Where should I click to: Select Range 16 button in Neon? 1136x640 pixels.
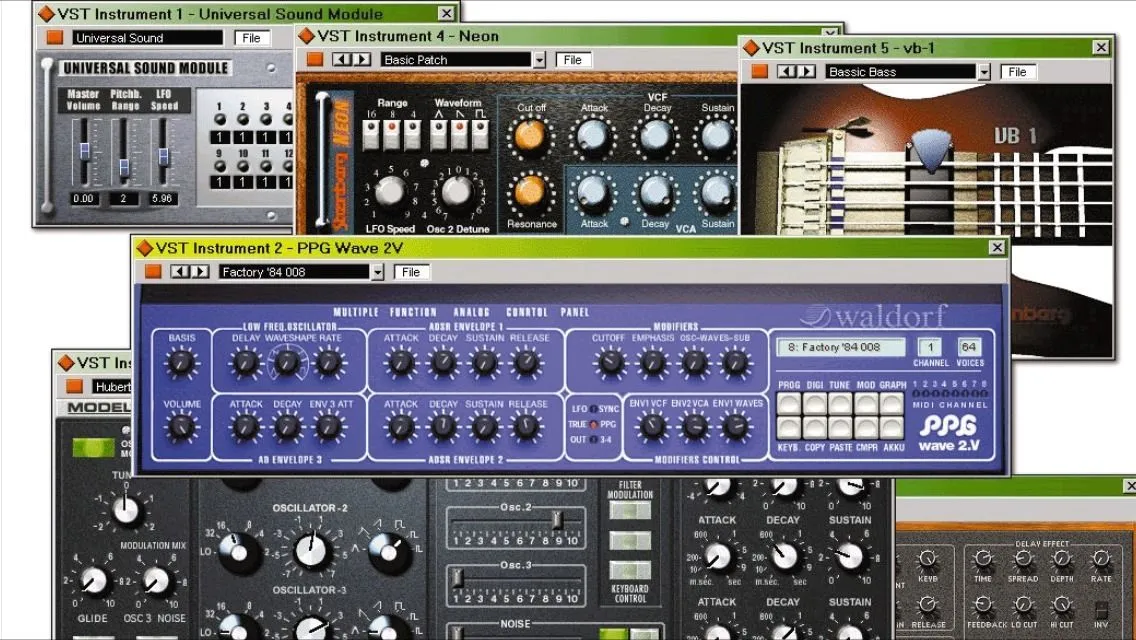(x=371, y=134)
